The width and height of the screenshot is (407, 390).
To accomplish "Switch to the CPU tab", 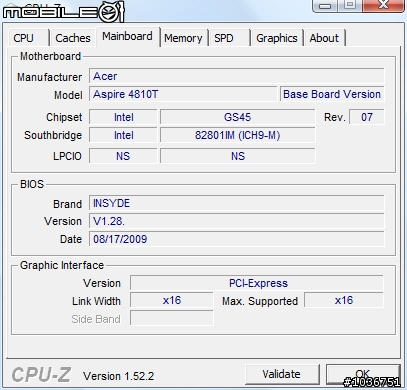I will [x=29, y=38].
